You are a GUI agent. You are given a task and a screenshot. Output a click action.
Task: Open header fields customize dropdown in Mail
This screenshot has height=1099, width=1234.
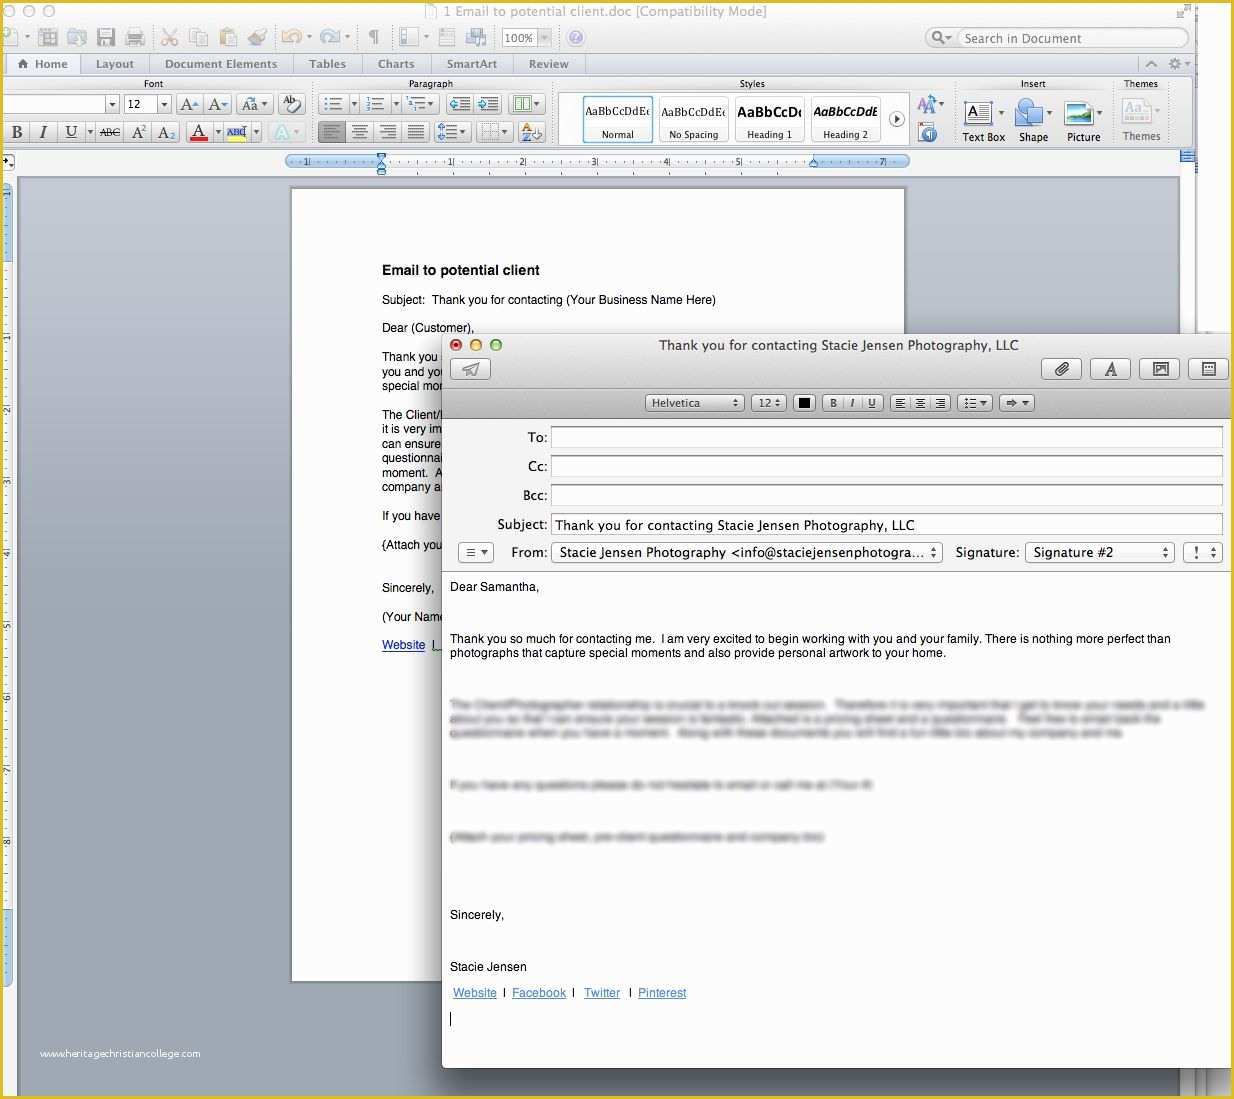[476, 552]
